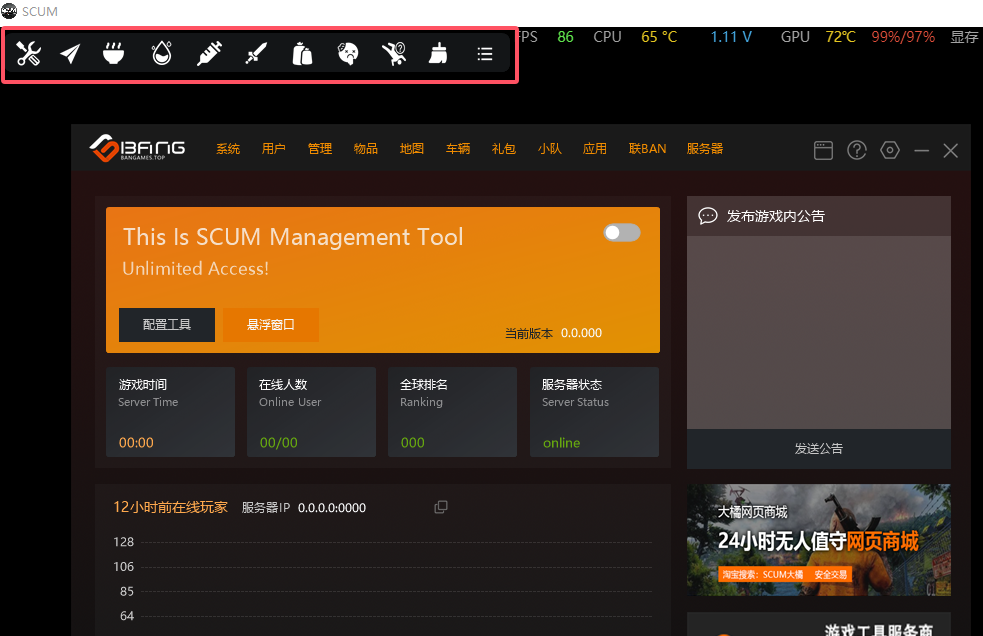Click the sword icon in floating toolbar
The height and width of the screenshot is (636, 983).
click(x=256, y=54)
